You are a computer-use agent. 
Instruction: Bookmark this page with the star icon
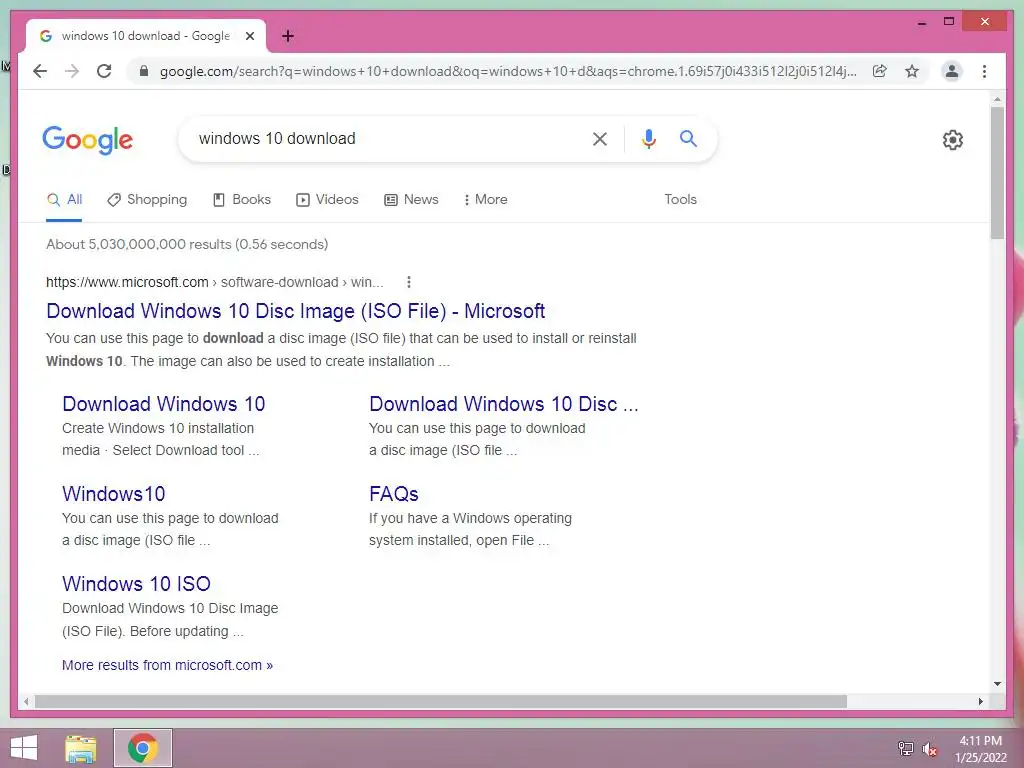pos(912,71)
